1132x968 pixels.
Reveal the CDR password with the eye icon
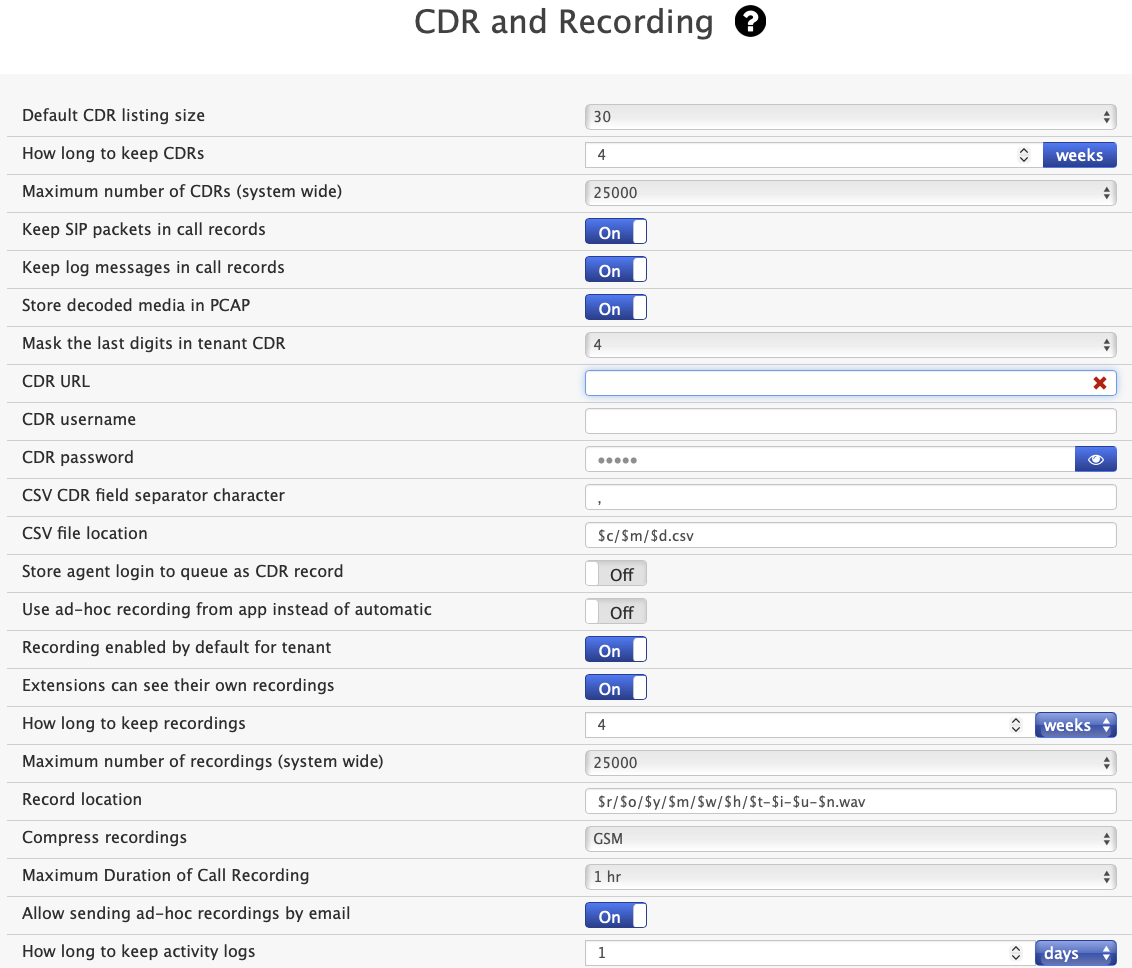1095,458
